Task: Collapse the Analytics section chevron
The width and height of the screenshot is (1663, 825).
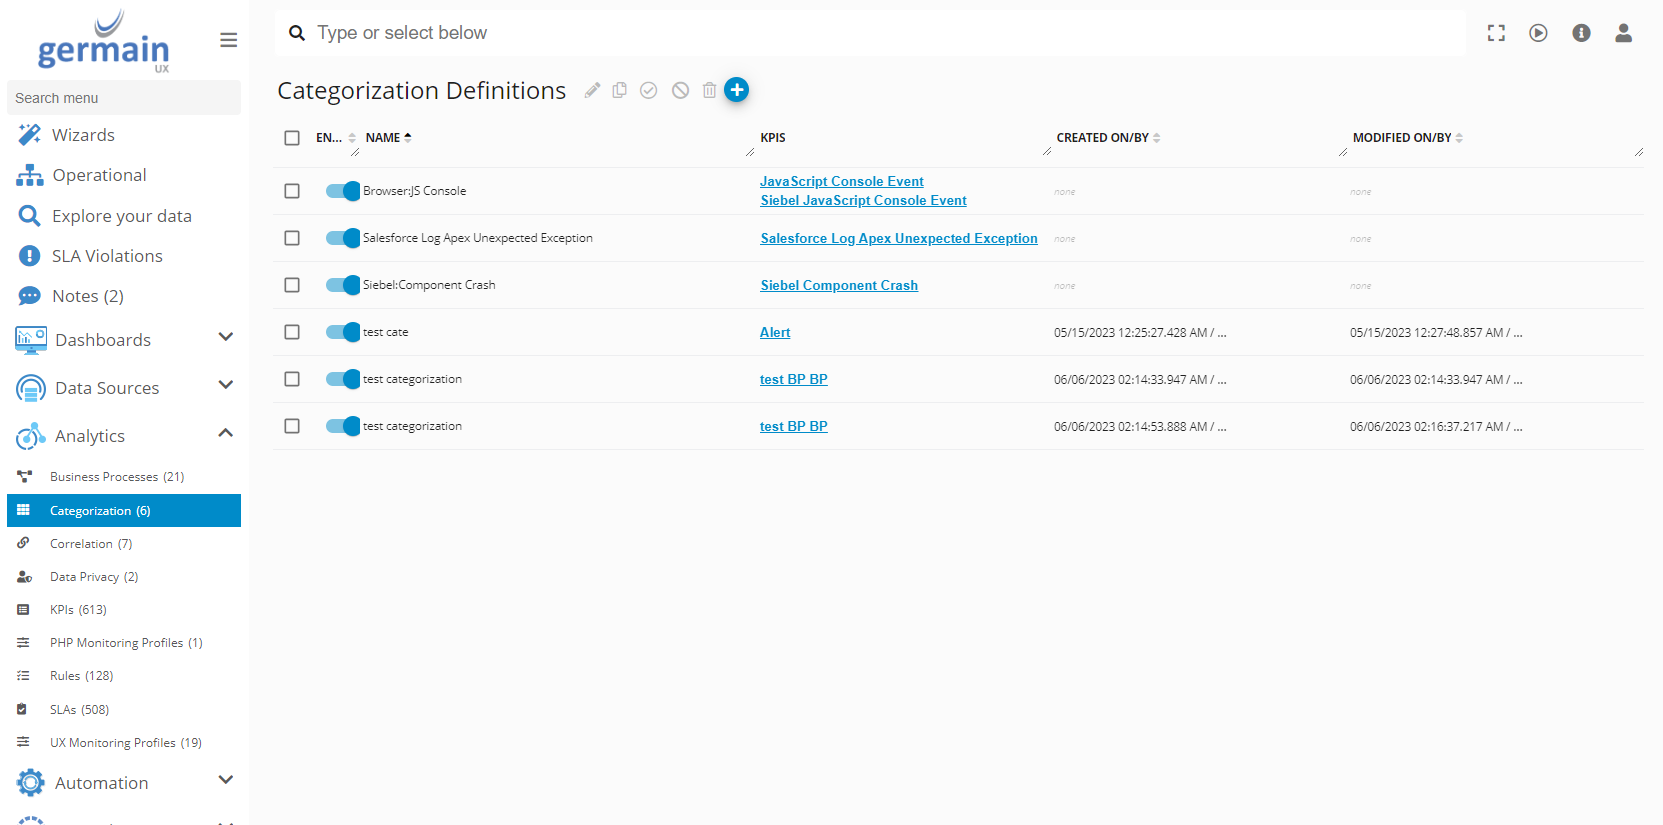Action: pyautogui.click(x=226, y=433)
